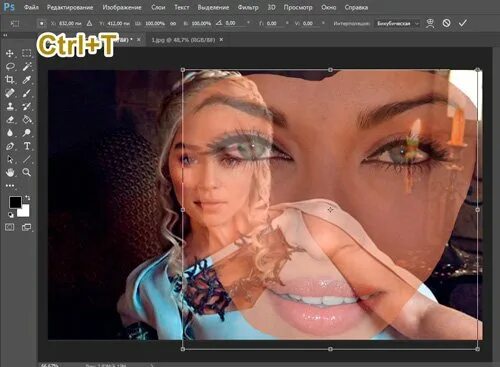The image size is (500, 367).
Task: Commit the transform with the checkmark
Action: click(462, 23)
